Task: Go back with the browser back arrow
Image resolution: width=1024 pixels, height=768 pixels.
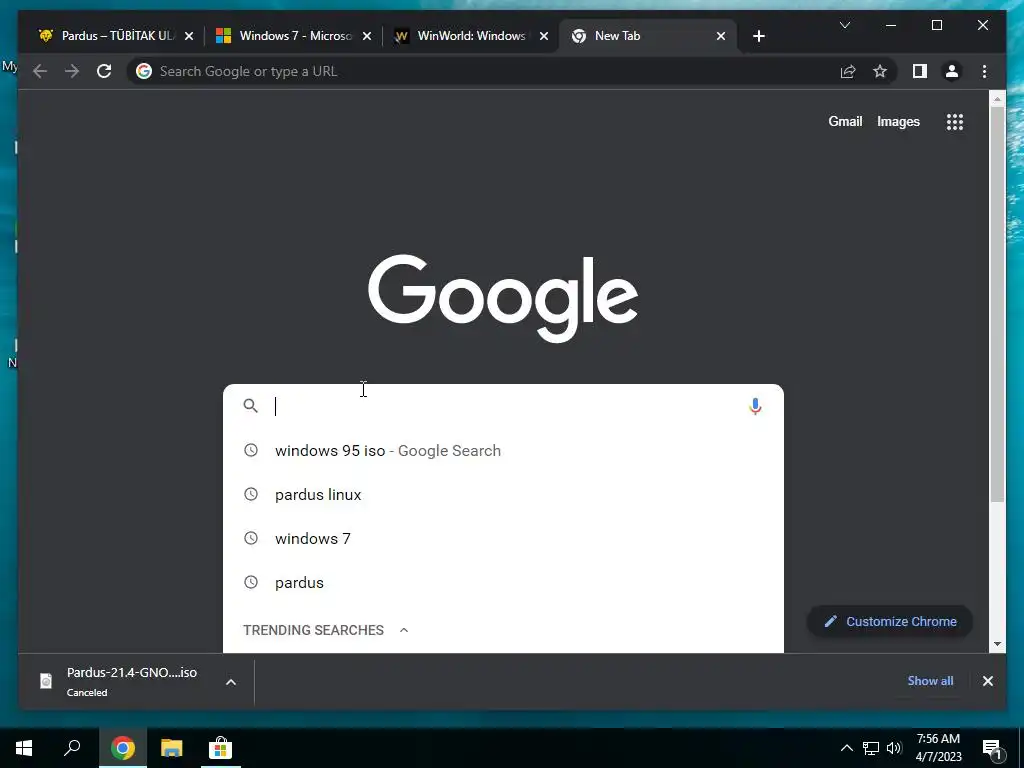Action: coord(40,71)
